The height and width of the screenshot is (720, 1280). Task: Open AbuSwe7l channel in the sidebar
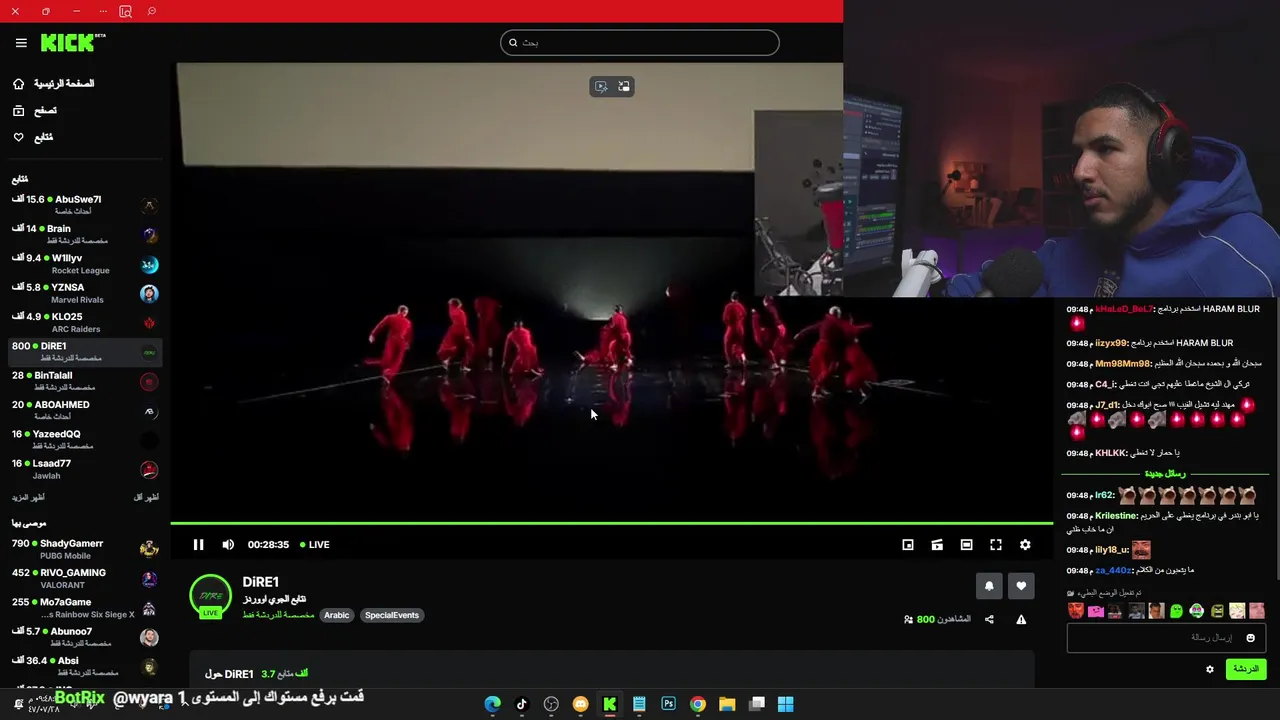pos(85,205)
